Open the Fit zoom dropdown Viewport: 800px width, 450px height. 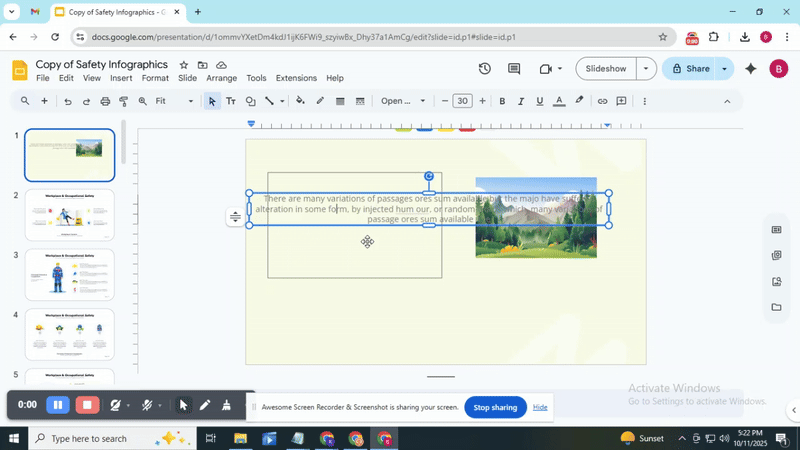tap(175, 101)
